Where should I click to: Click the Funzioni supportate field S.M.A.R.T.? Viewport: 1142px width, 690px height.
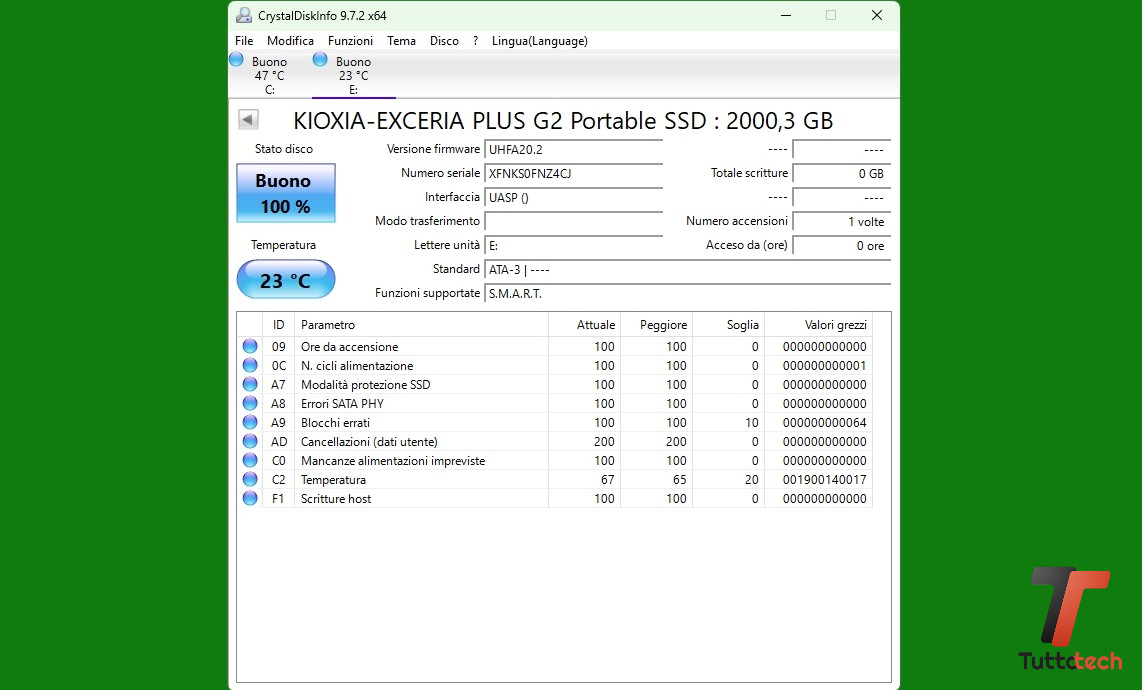click(687, 294)
